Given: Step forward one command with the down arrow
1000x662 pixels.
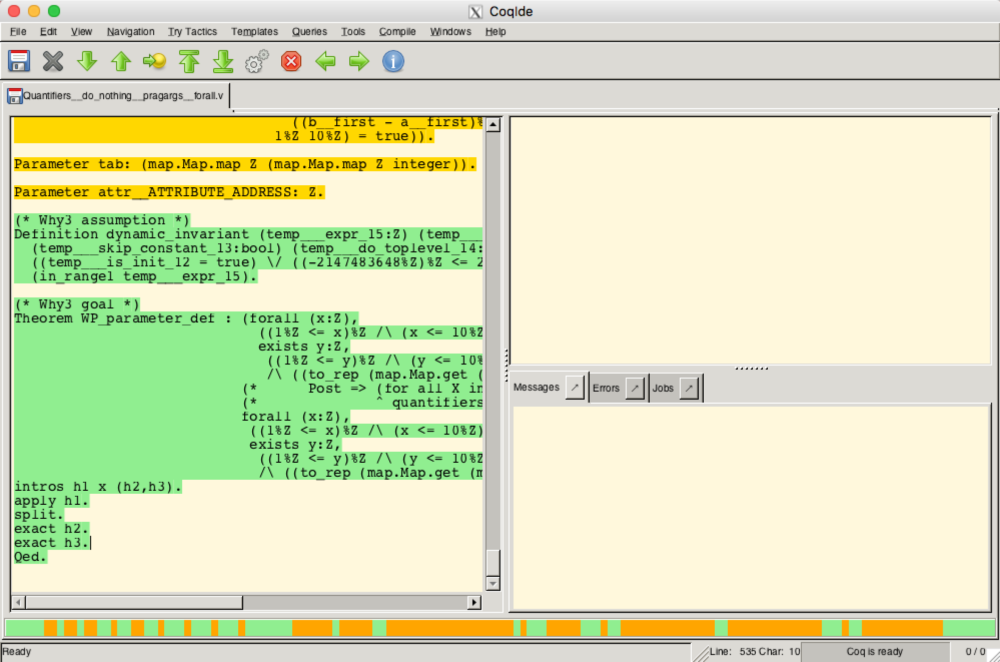Looking at the screenshot, I should (x=87, y=62).
